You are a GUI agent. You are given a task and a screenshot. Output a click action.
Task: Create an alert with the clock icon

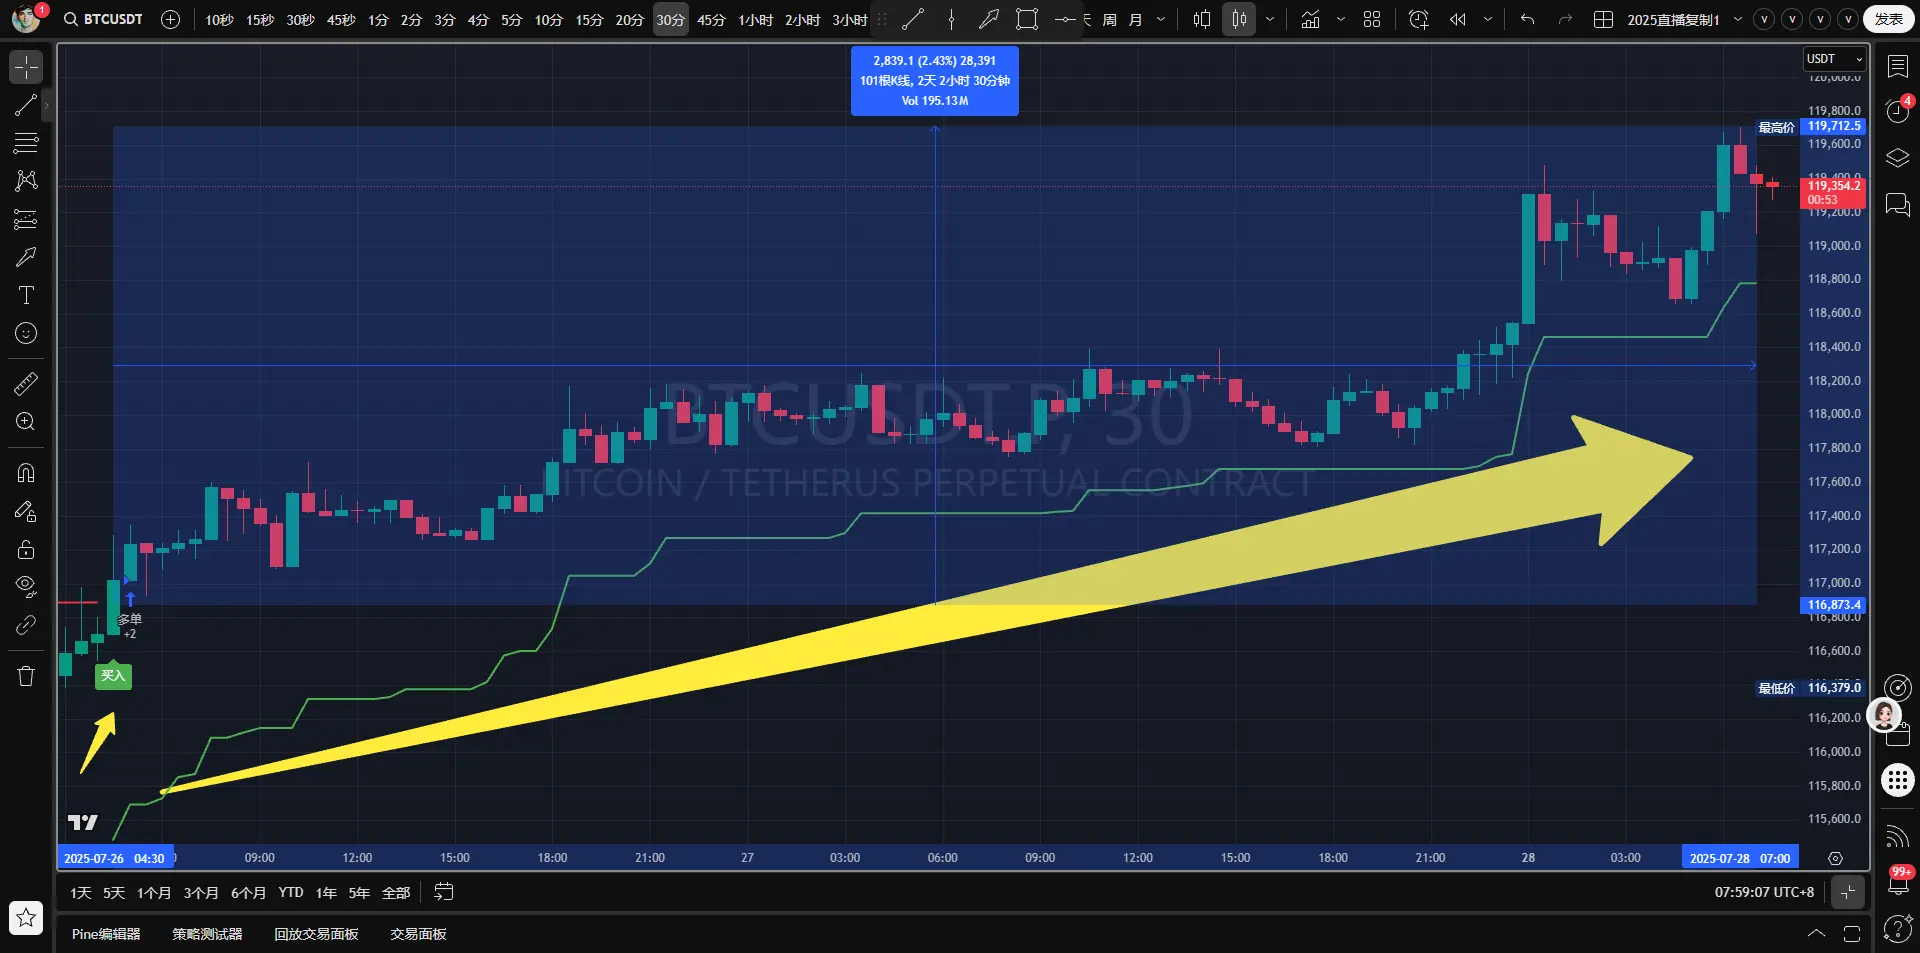coord(1418,19)
